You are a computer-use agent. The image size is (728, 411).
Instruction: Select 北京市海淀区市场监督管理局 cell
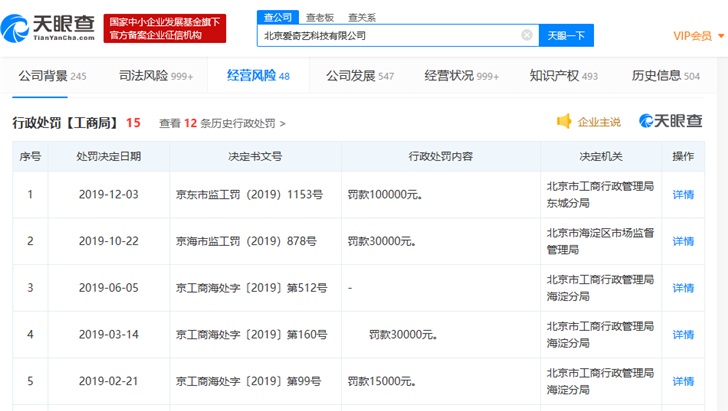600,241
